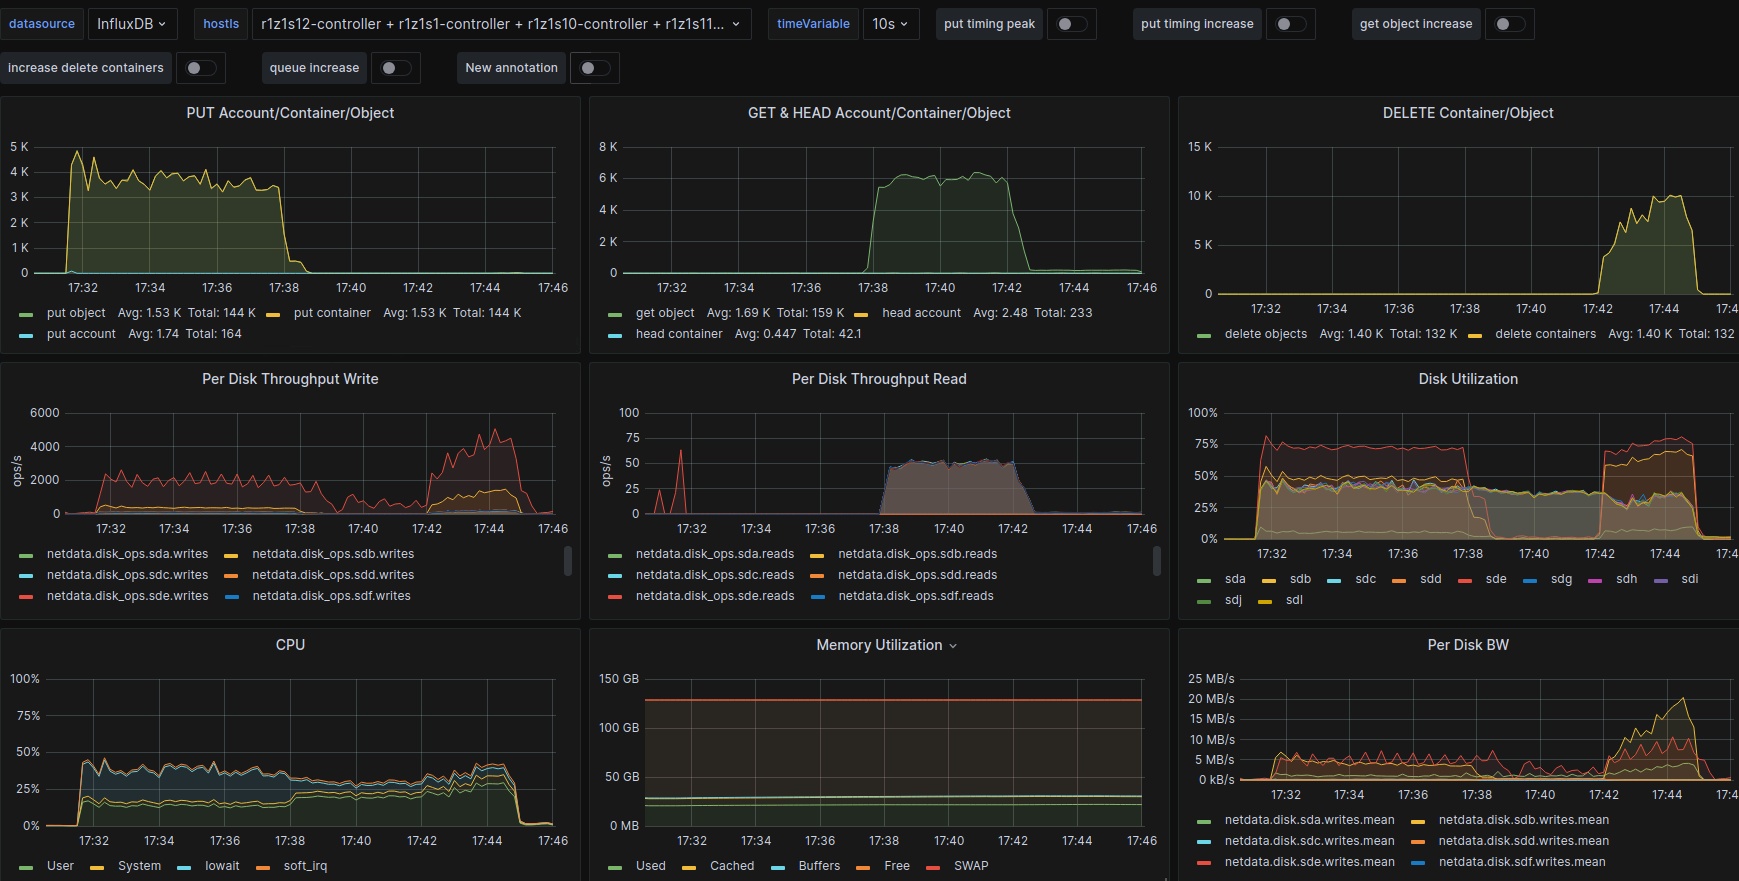This screenshot has height=881, width=1739.
Task: Open the timeVariable 10s interval dropdown
Action: (889, 24)
